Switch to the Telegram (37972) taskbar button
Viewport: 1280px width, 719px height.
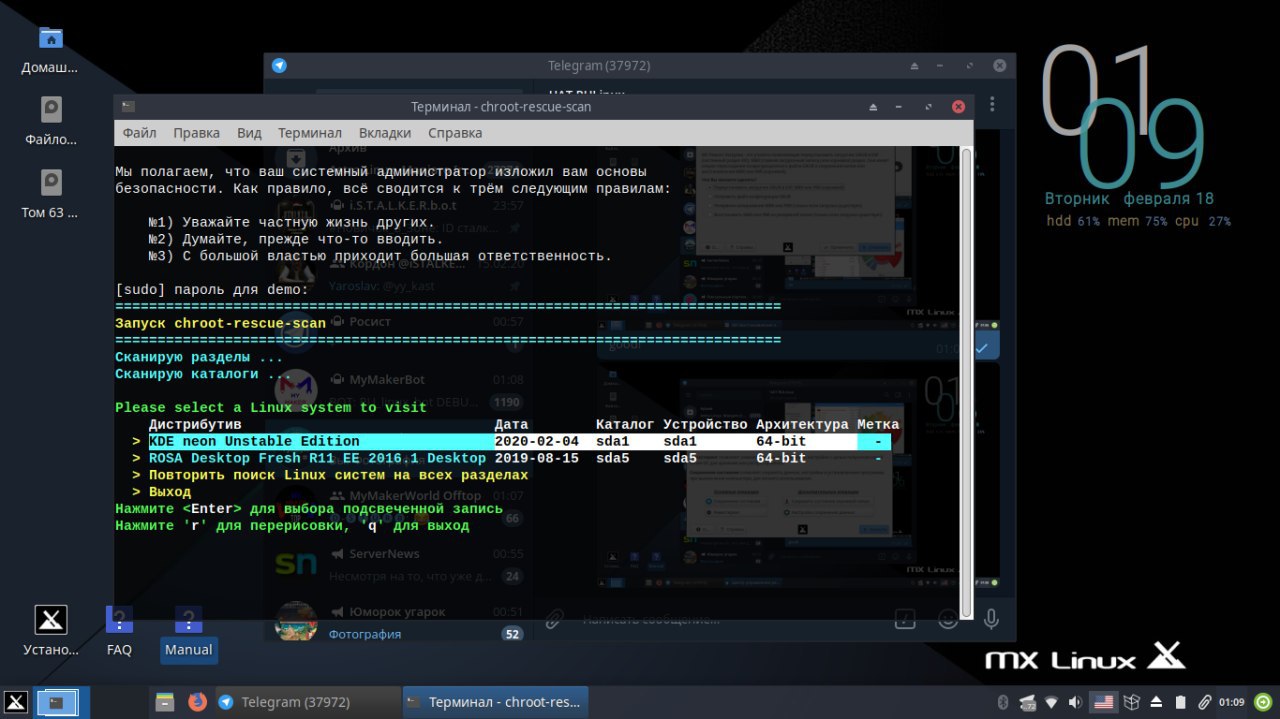pyautogui.click(x=306, y=702)
